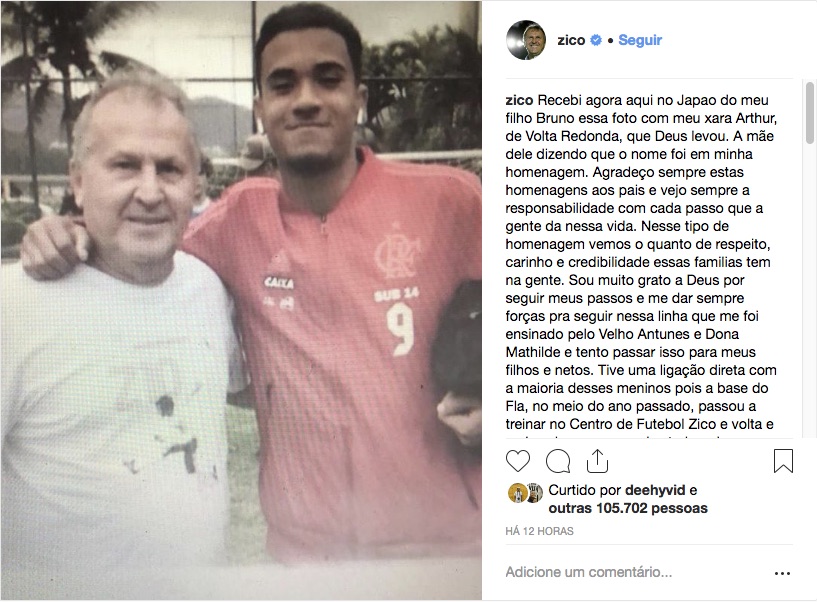Click the verified badge next to zico
The image size is (817, 602).
[596, 40]
